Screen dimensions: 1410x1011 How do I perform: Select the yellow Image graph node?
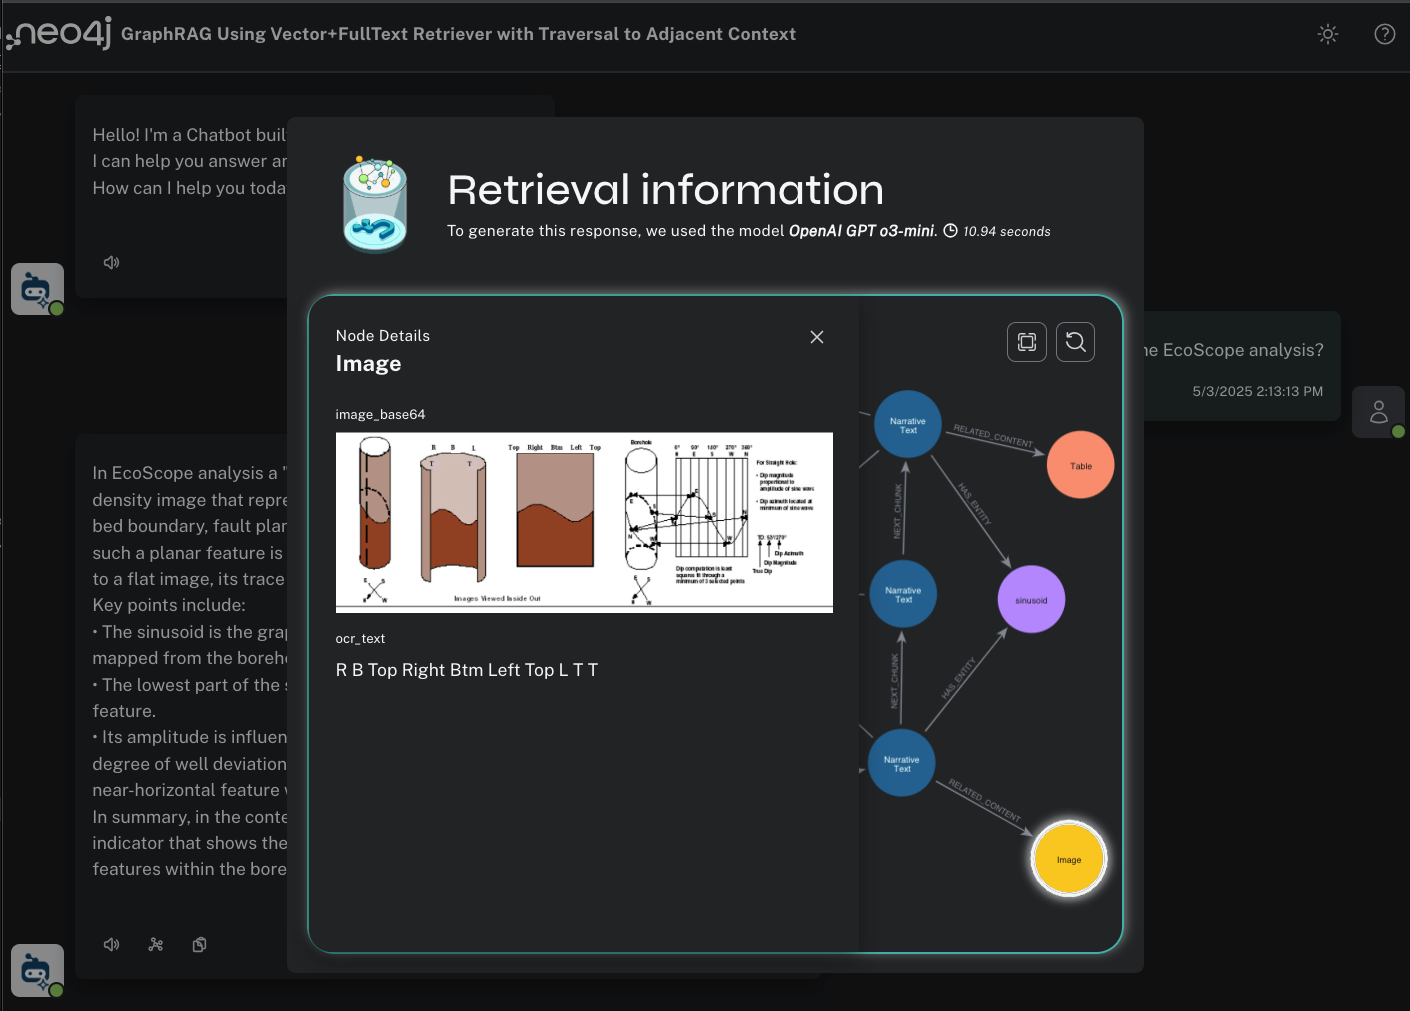(1068, 859)
